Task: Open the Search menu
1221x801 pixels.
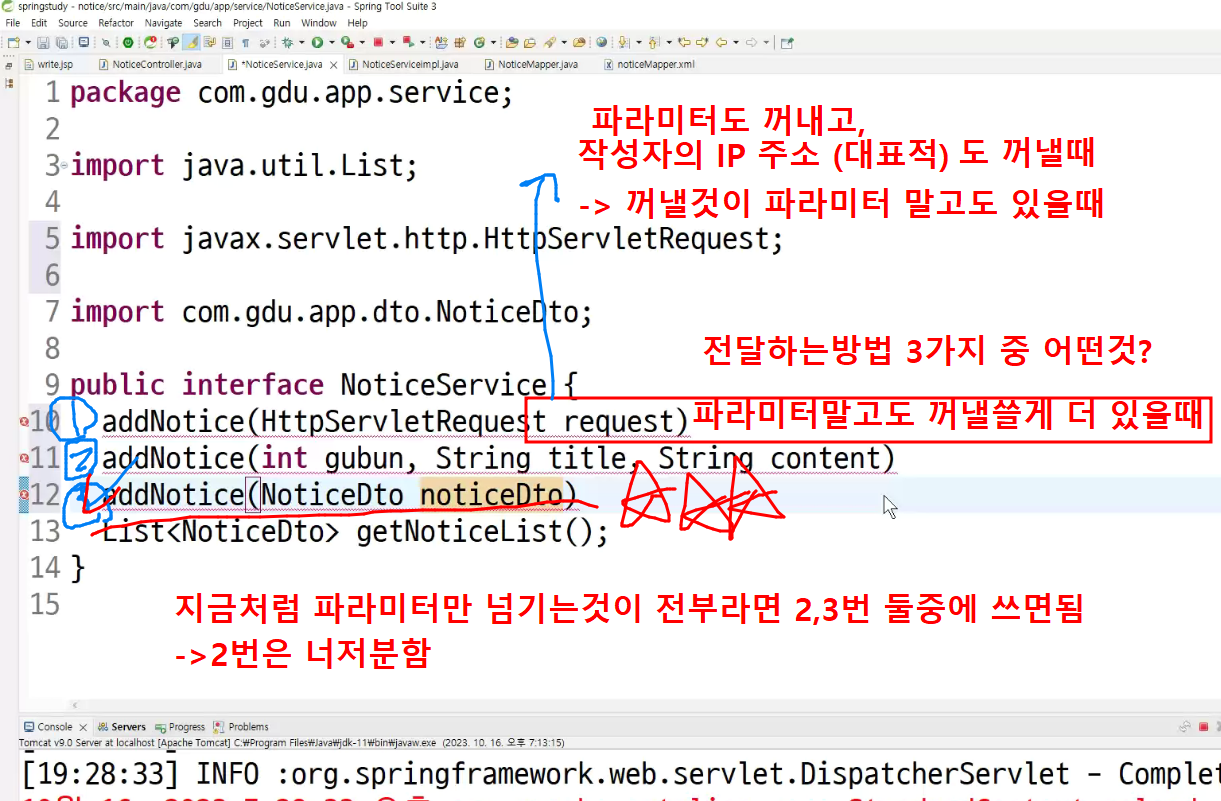Action: 208,22
